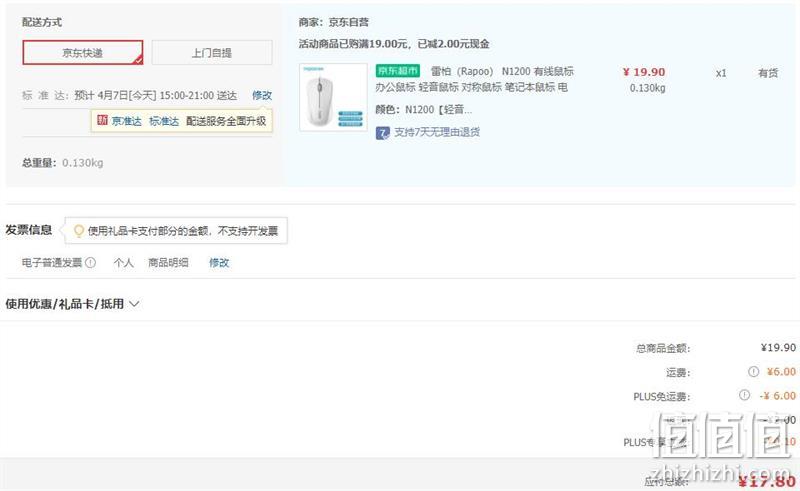Viewport: 800px width, 491px height.
Task: Click the 有货 stock status
Action: pyautogui.click(x=768, y=73)
